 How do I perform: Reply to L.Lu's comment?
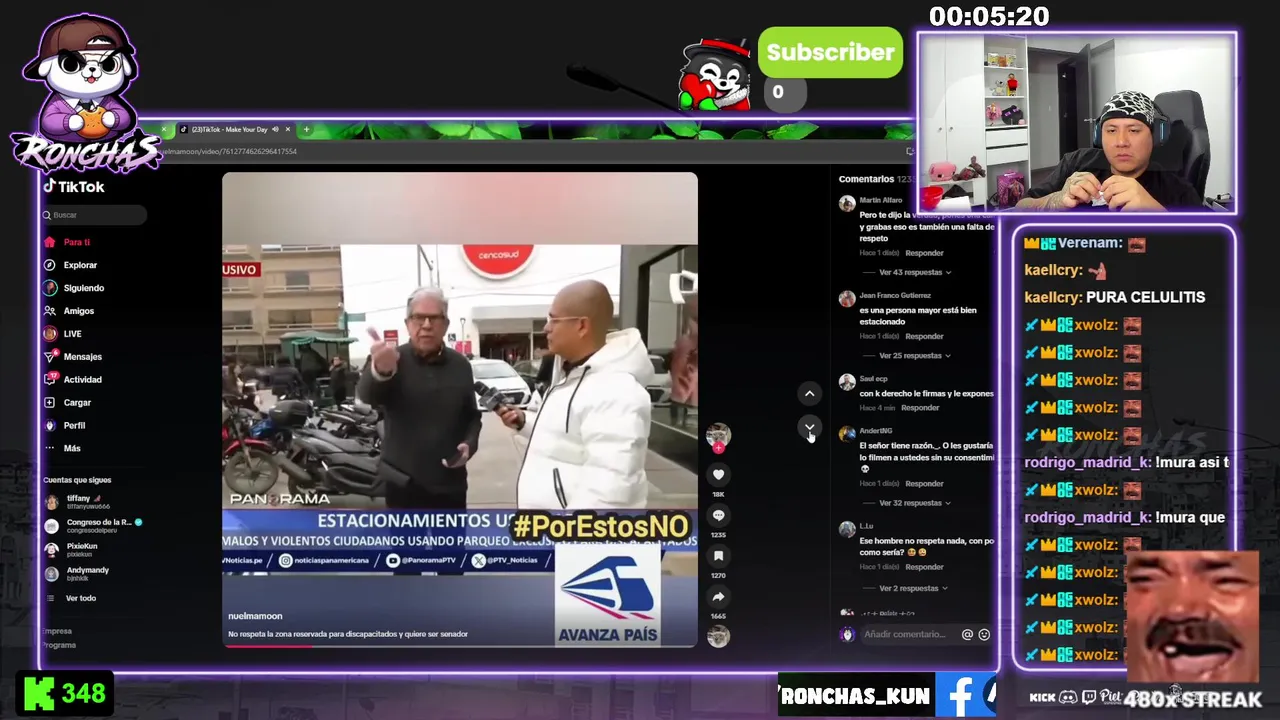click(924, 567)
